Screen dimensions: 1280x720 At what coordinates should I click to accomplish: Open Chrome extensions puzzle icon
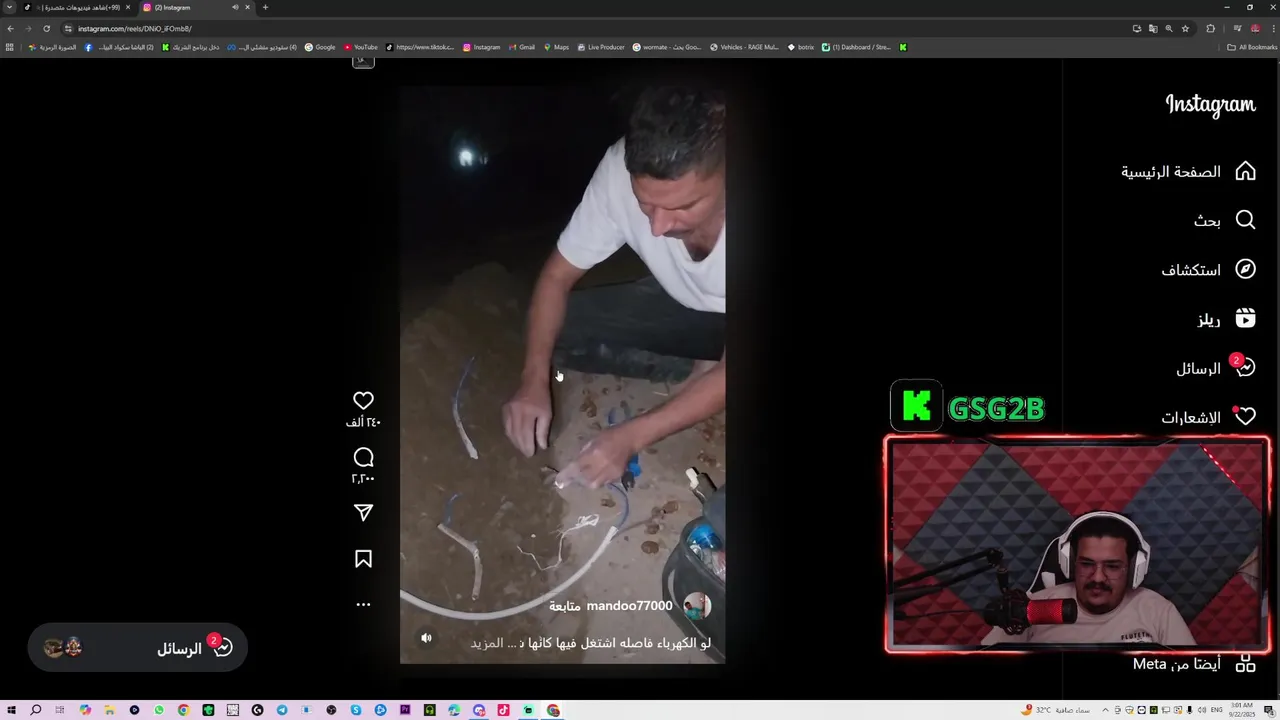click(1210, 28)
